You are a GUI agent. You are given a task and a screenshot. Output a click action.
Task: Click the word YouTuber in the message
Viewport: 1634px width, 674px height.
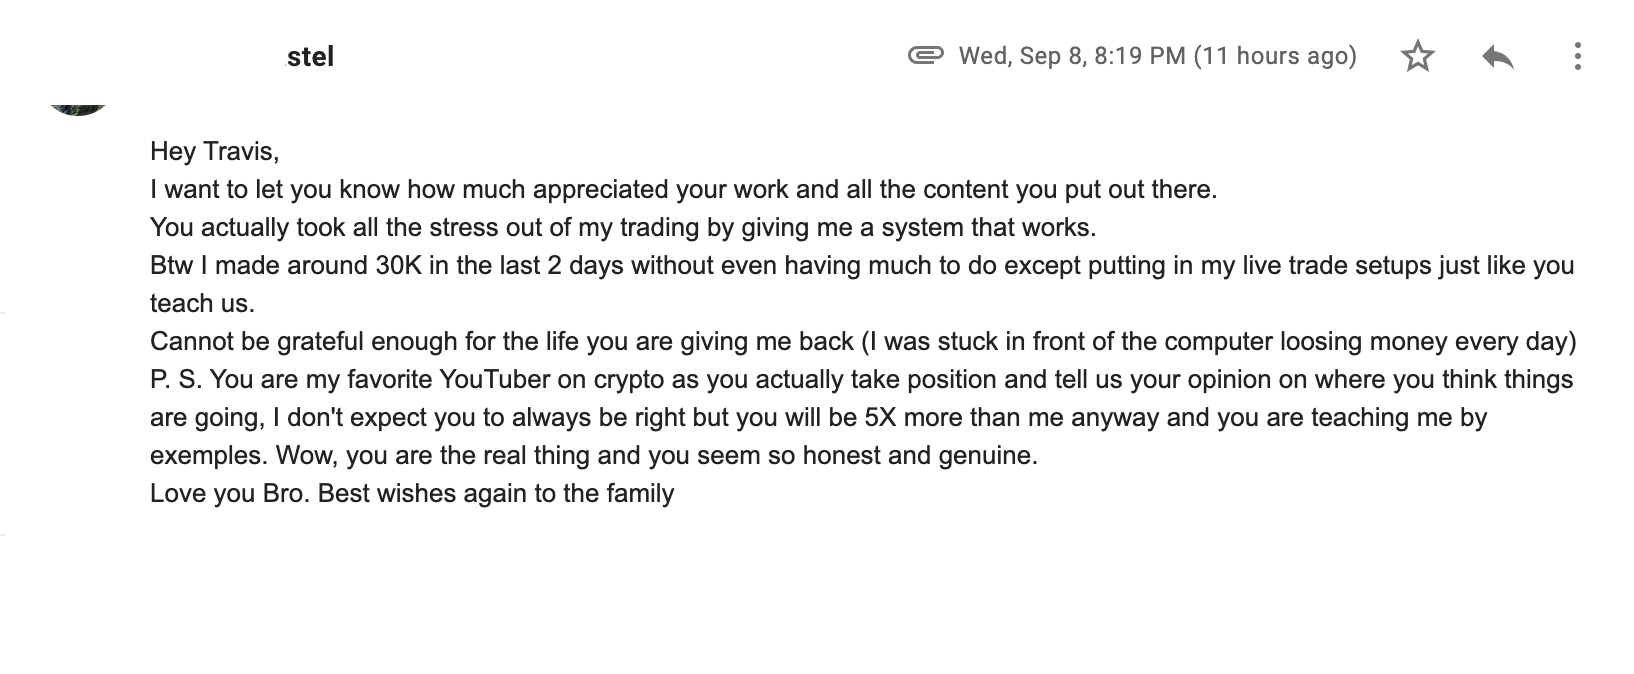point(495,380)
